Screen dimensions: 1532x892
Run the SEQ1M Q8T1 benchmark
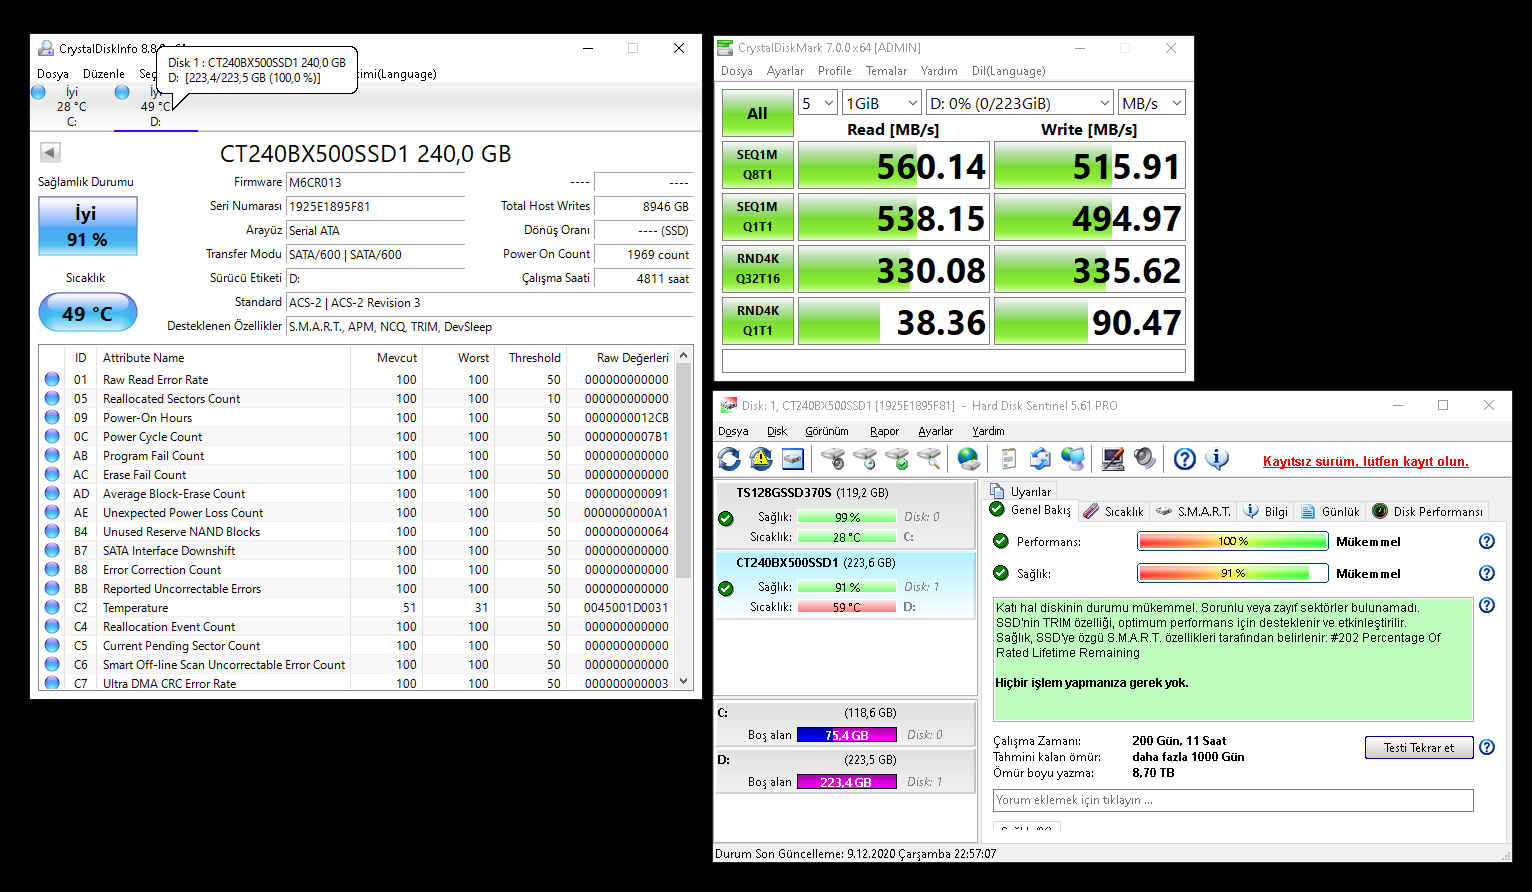point(757,165)
